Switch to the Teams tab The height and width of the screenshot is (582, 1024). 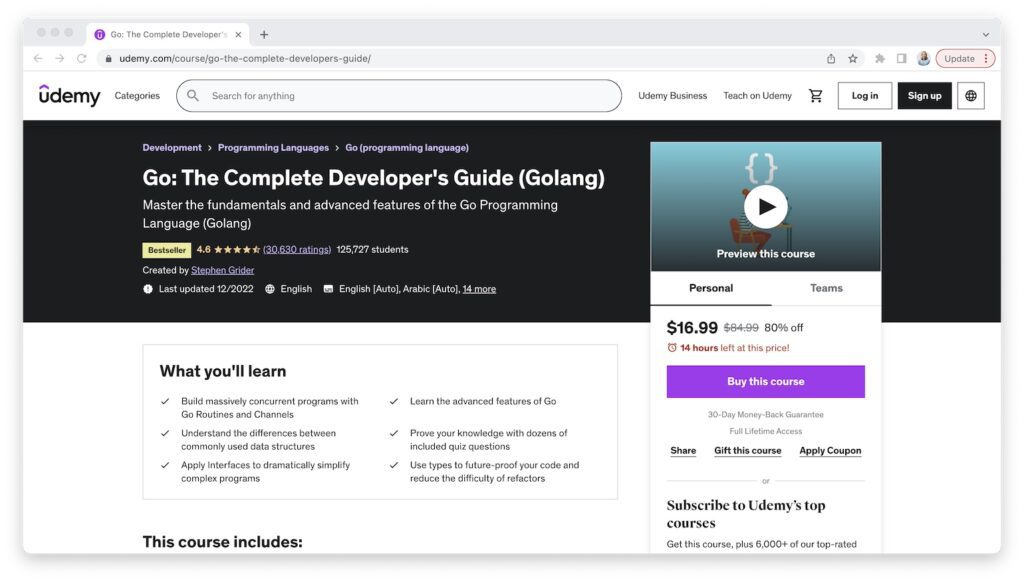coord(826,288)
